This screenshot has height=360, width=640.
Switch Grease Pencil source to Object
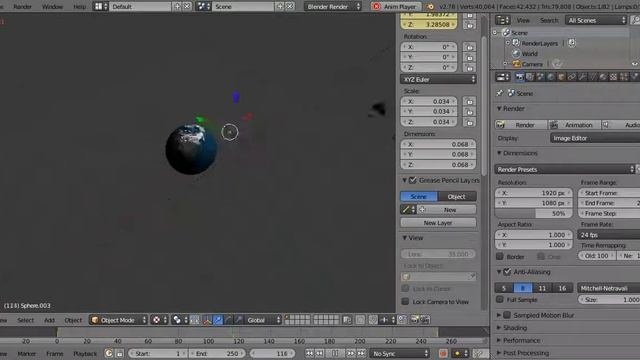(457, 197)
